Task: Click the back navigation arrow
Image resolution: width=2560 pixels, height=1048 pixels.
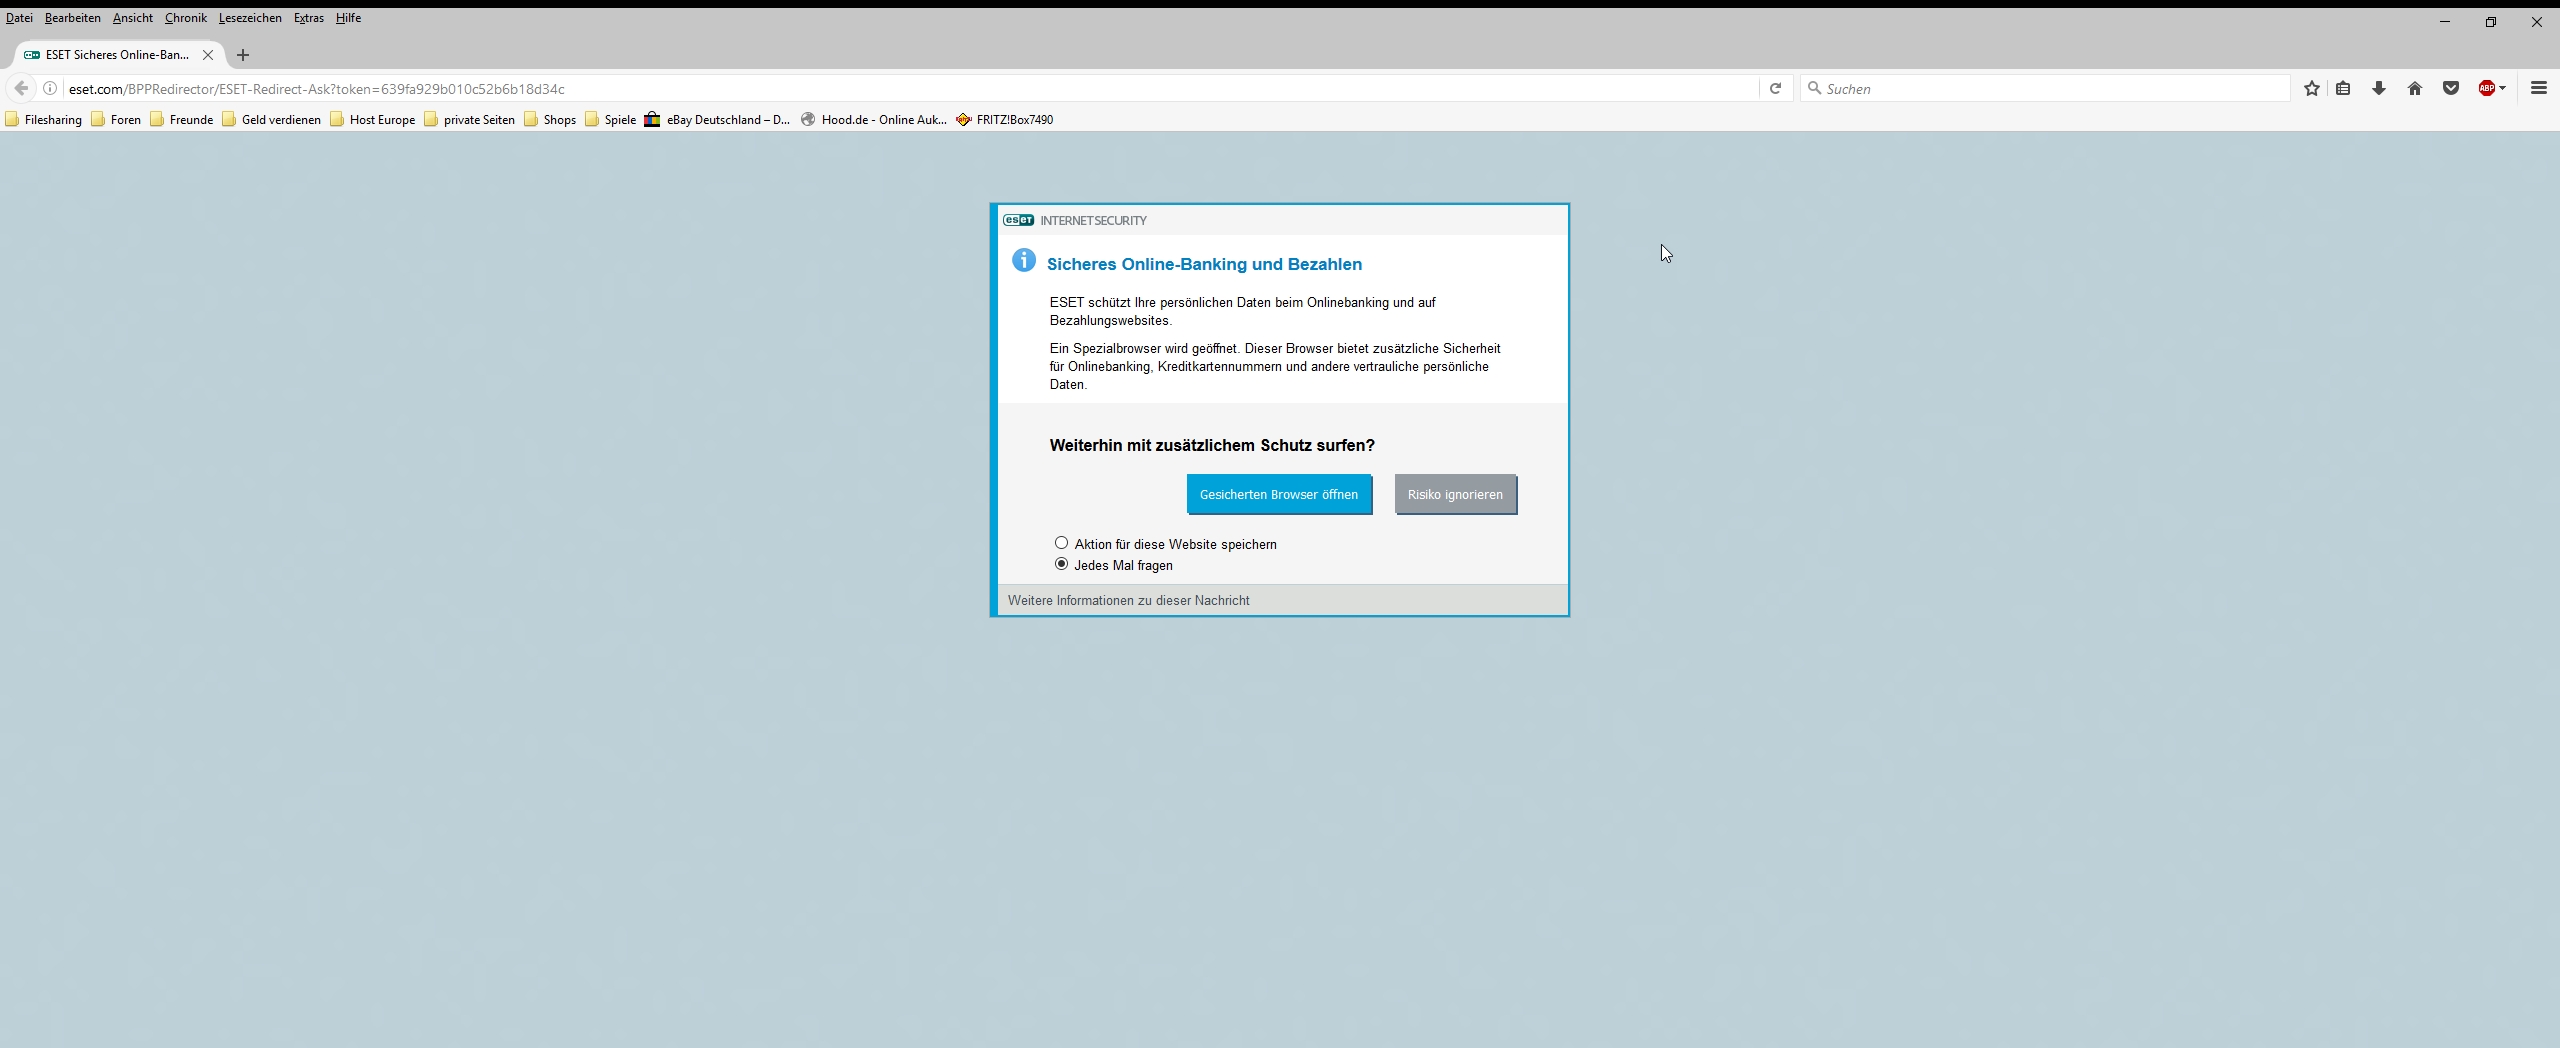Action: (x=21, y=88)
